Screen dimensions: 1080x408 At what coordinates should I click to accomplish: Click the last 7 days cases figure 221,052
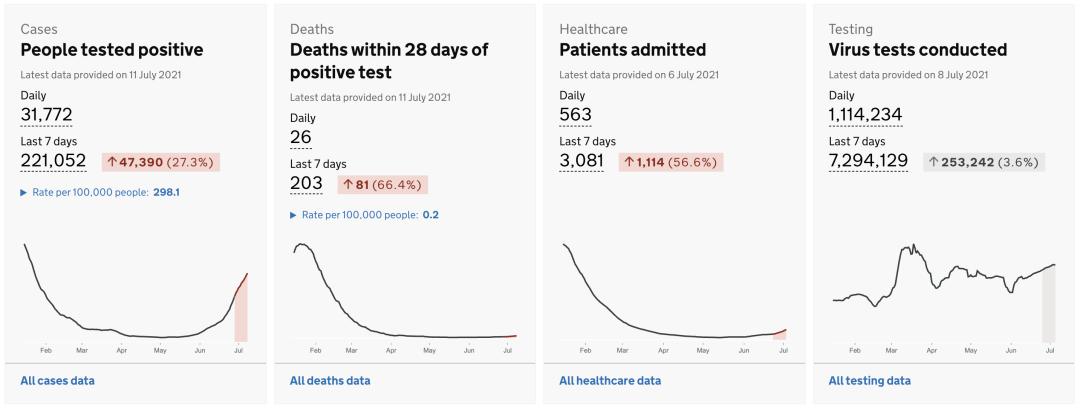[x=53, y=161]
